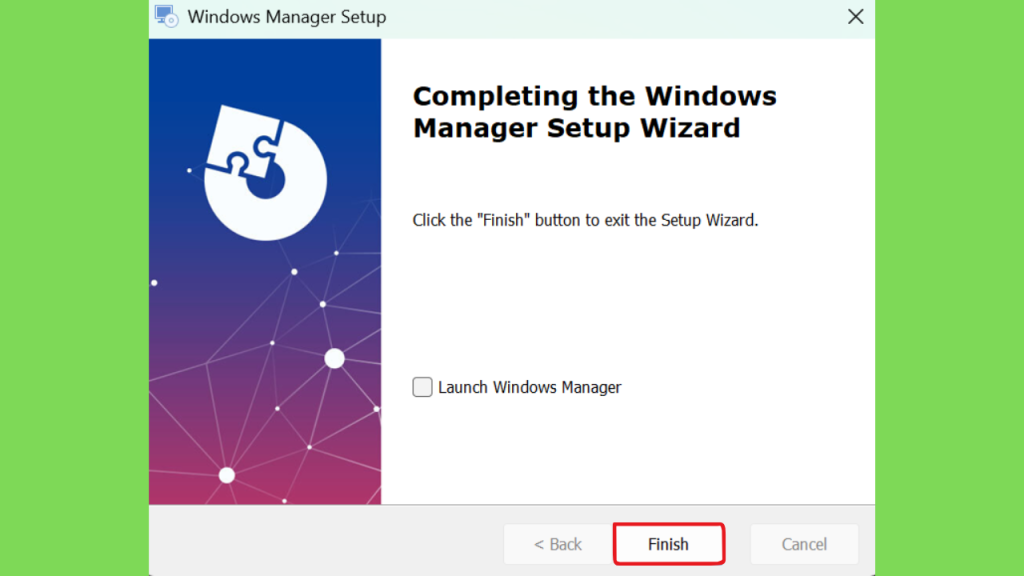Click the white dot near the banner bottom
This screenshot has width=1024, height=576.
coord(227,475)
